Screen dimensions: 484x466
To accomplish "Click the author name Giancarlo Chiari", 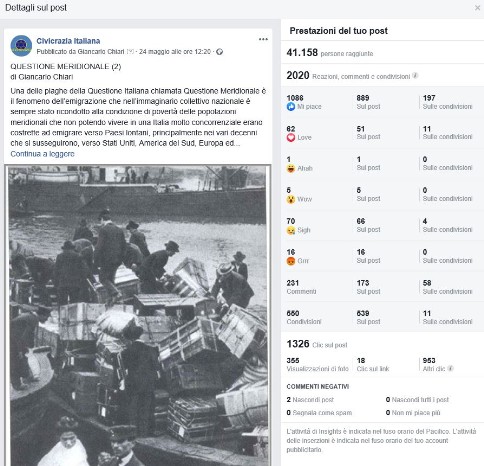I will pyautogui.click(x=101, y=52).
